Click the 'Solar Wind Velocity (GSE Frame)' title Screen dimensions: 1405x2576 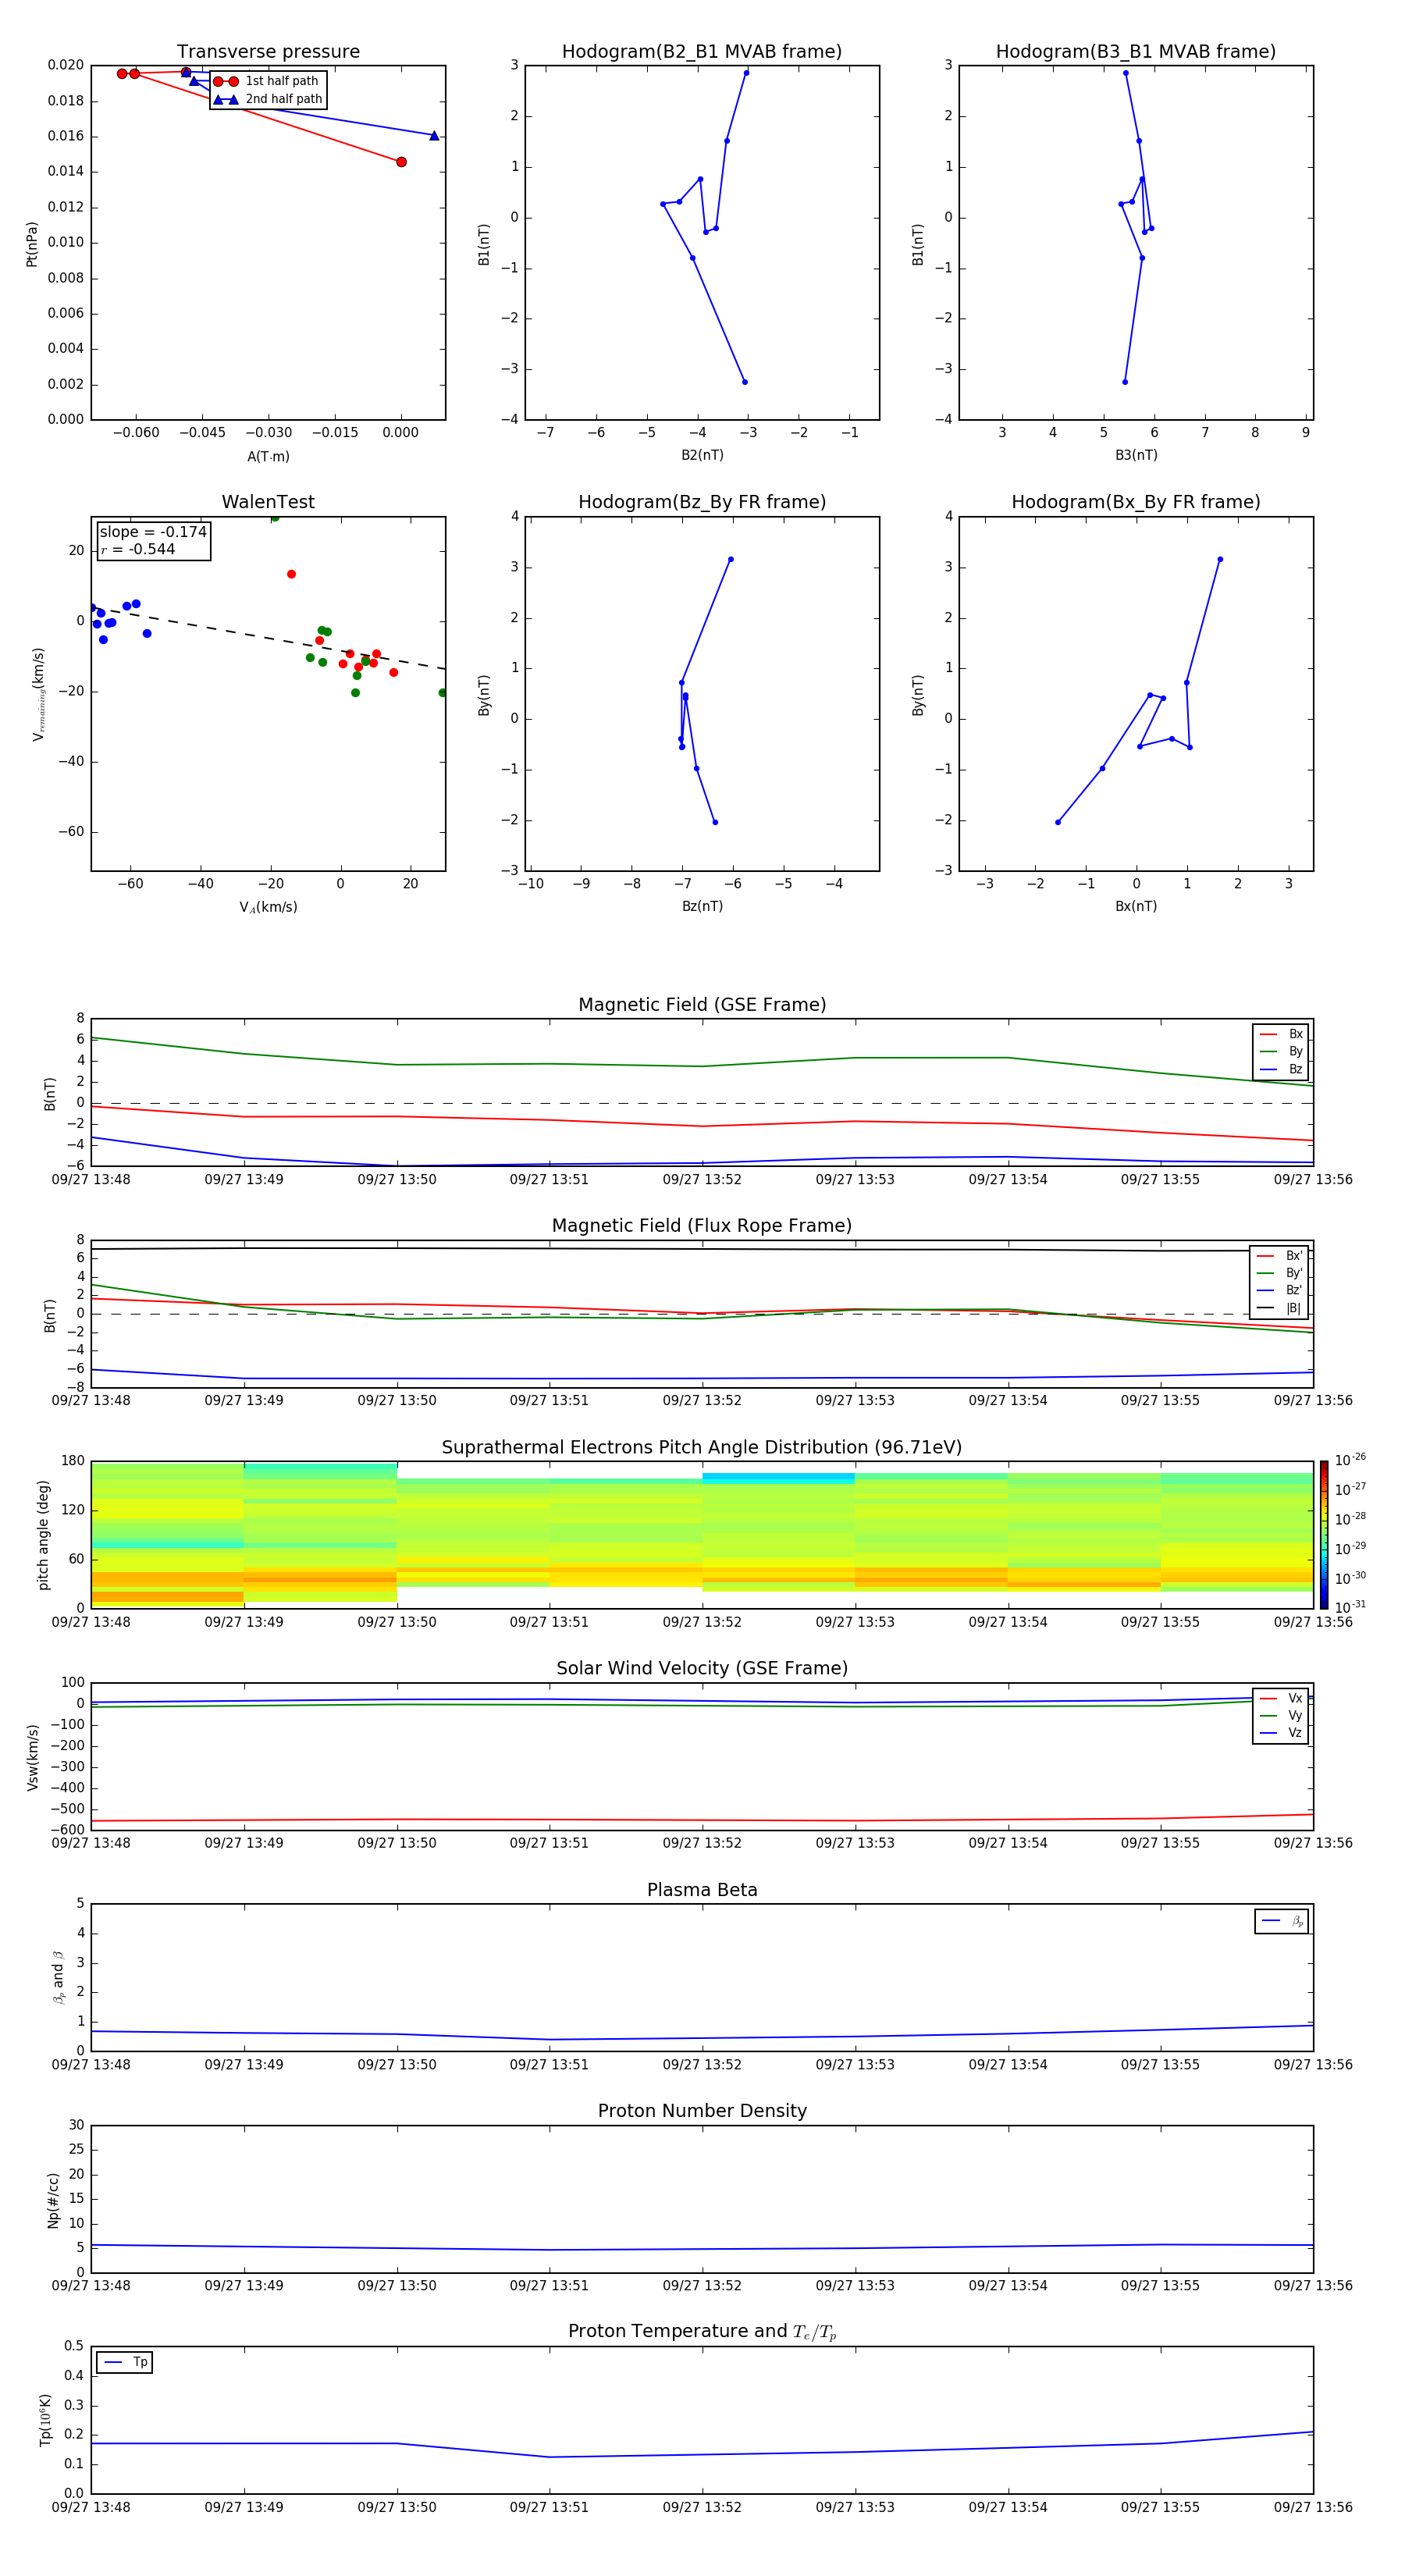702,1668
